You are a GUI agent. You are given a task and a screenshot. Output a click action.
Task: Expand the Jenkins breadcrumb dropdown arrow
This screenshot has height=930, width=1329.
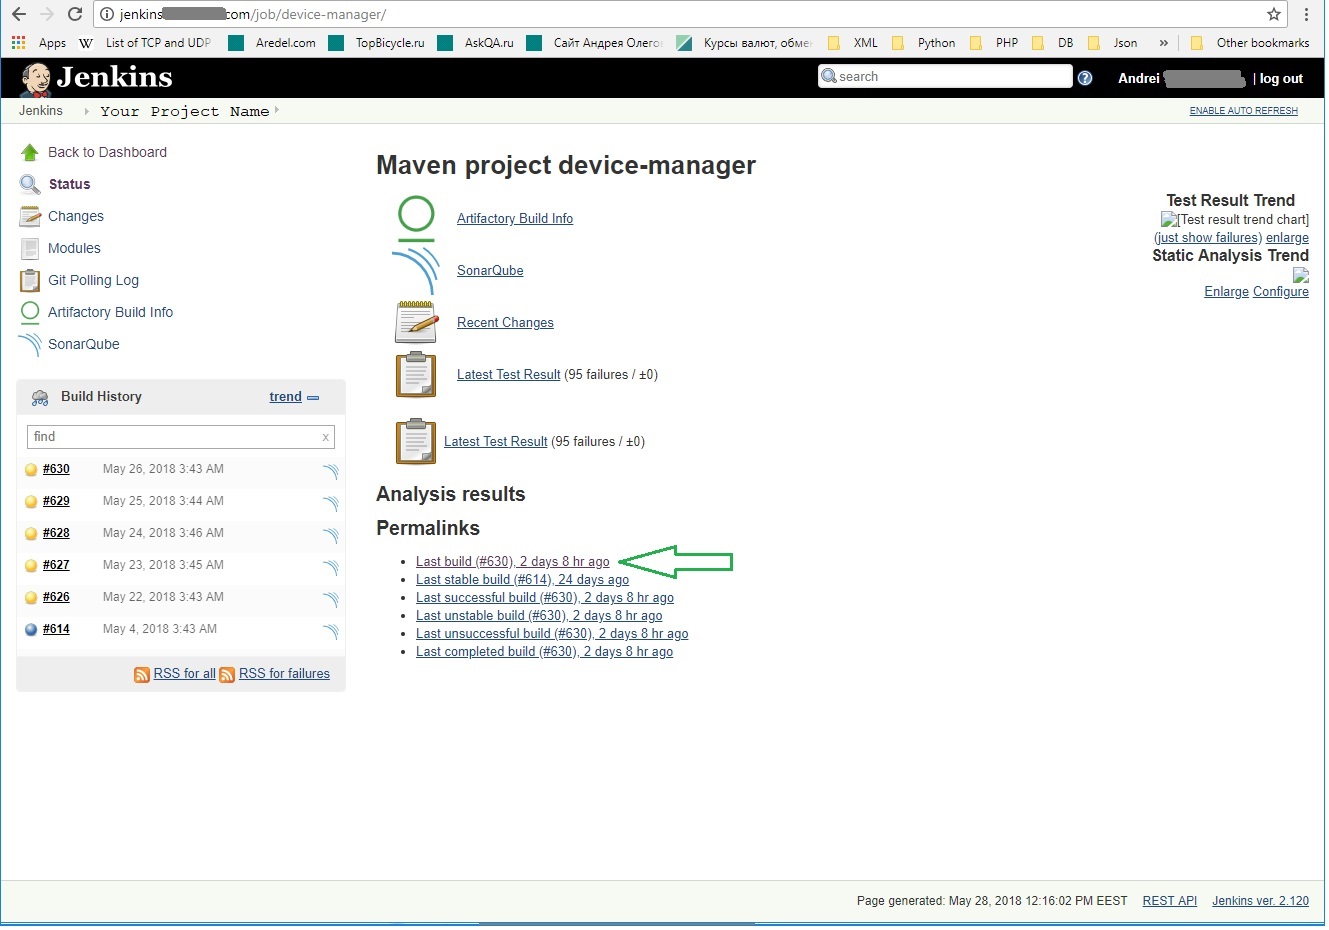pos(86,111)
